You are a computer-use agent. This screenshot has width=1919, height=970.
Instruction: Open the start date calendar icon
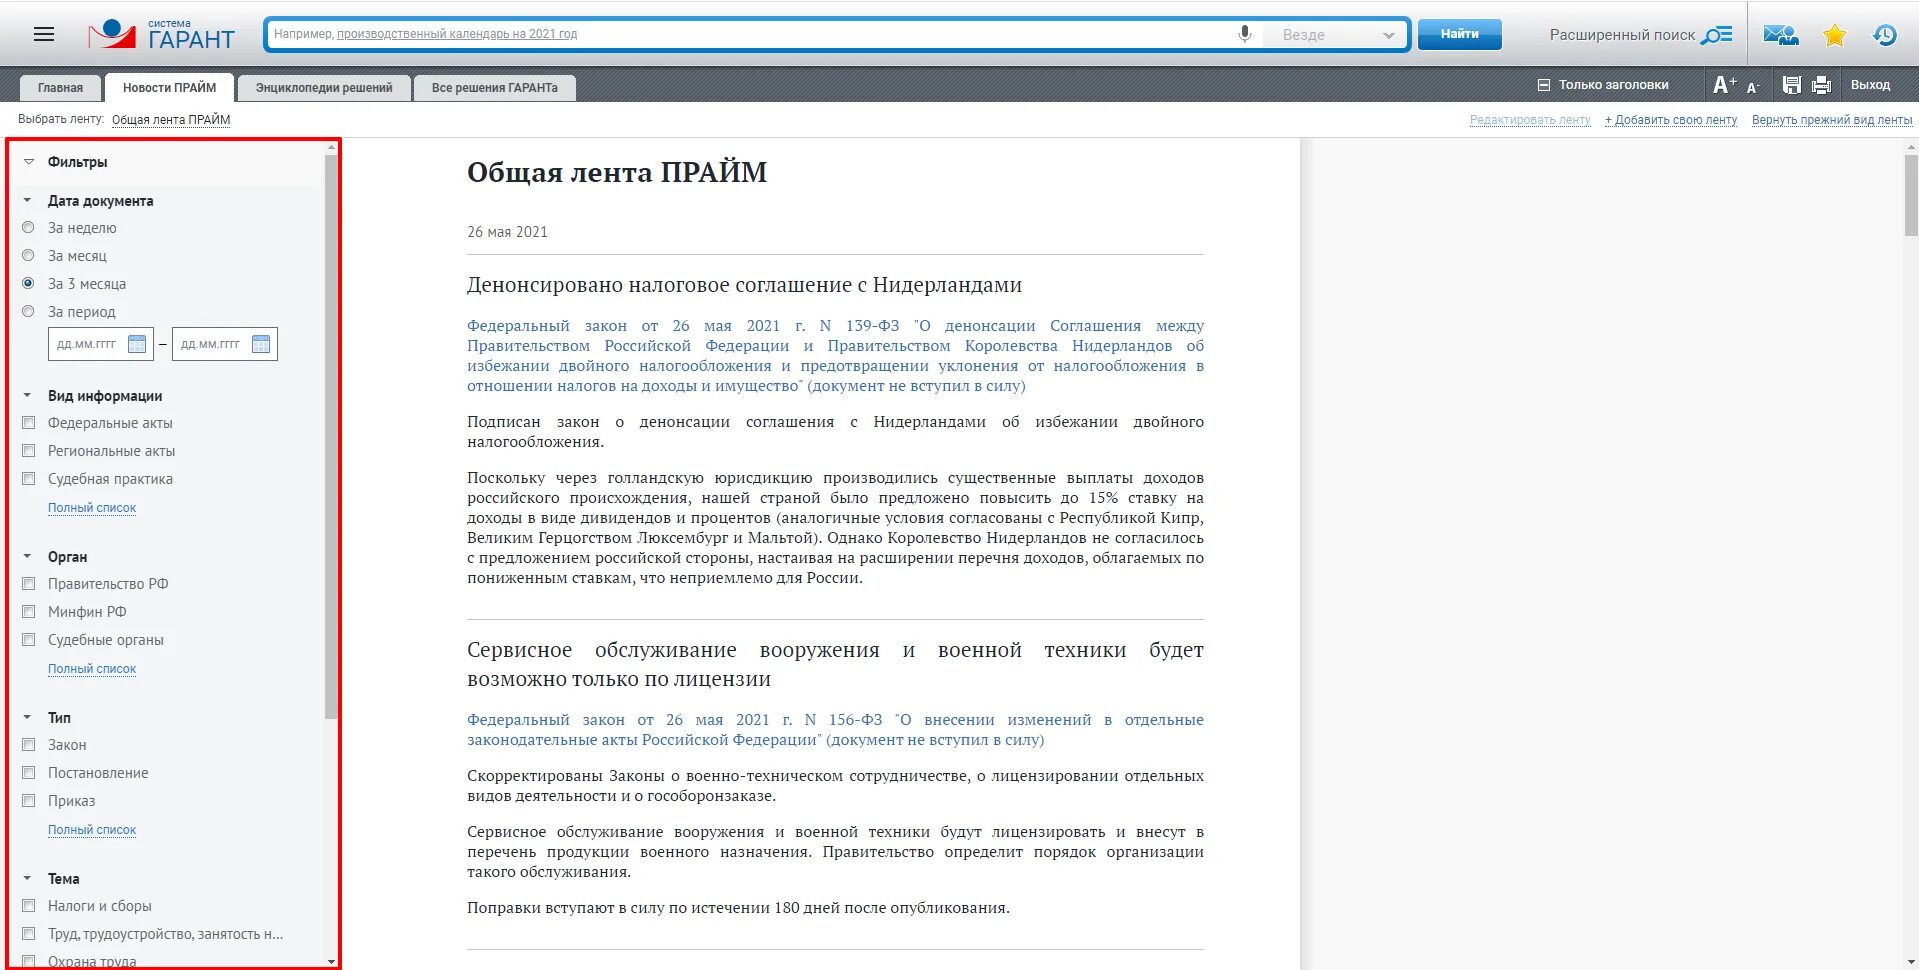[137, 344]
